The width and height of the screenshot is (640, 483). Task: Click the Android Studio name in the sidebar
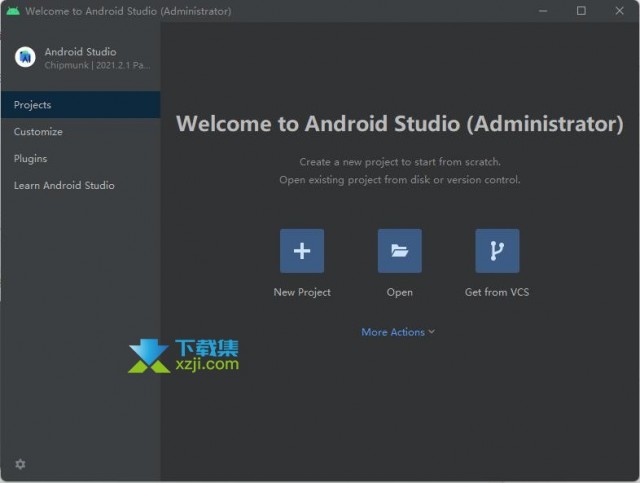[x=80, y=52]
